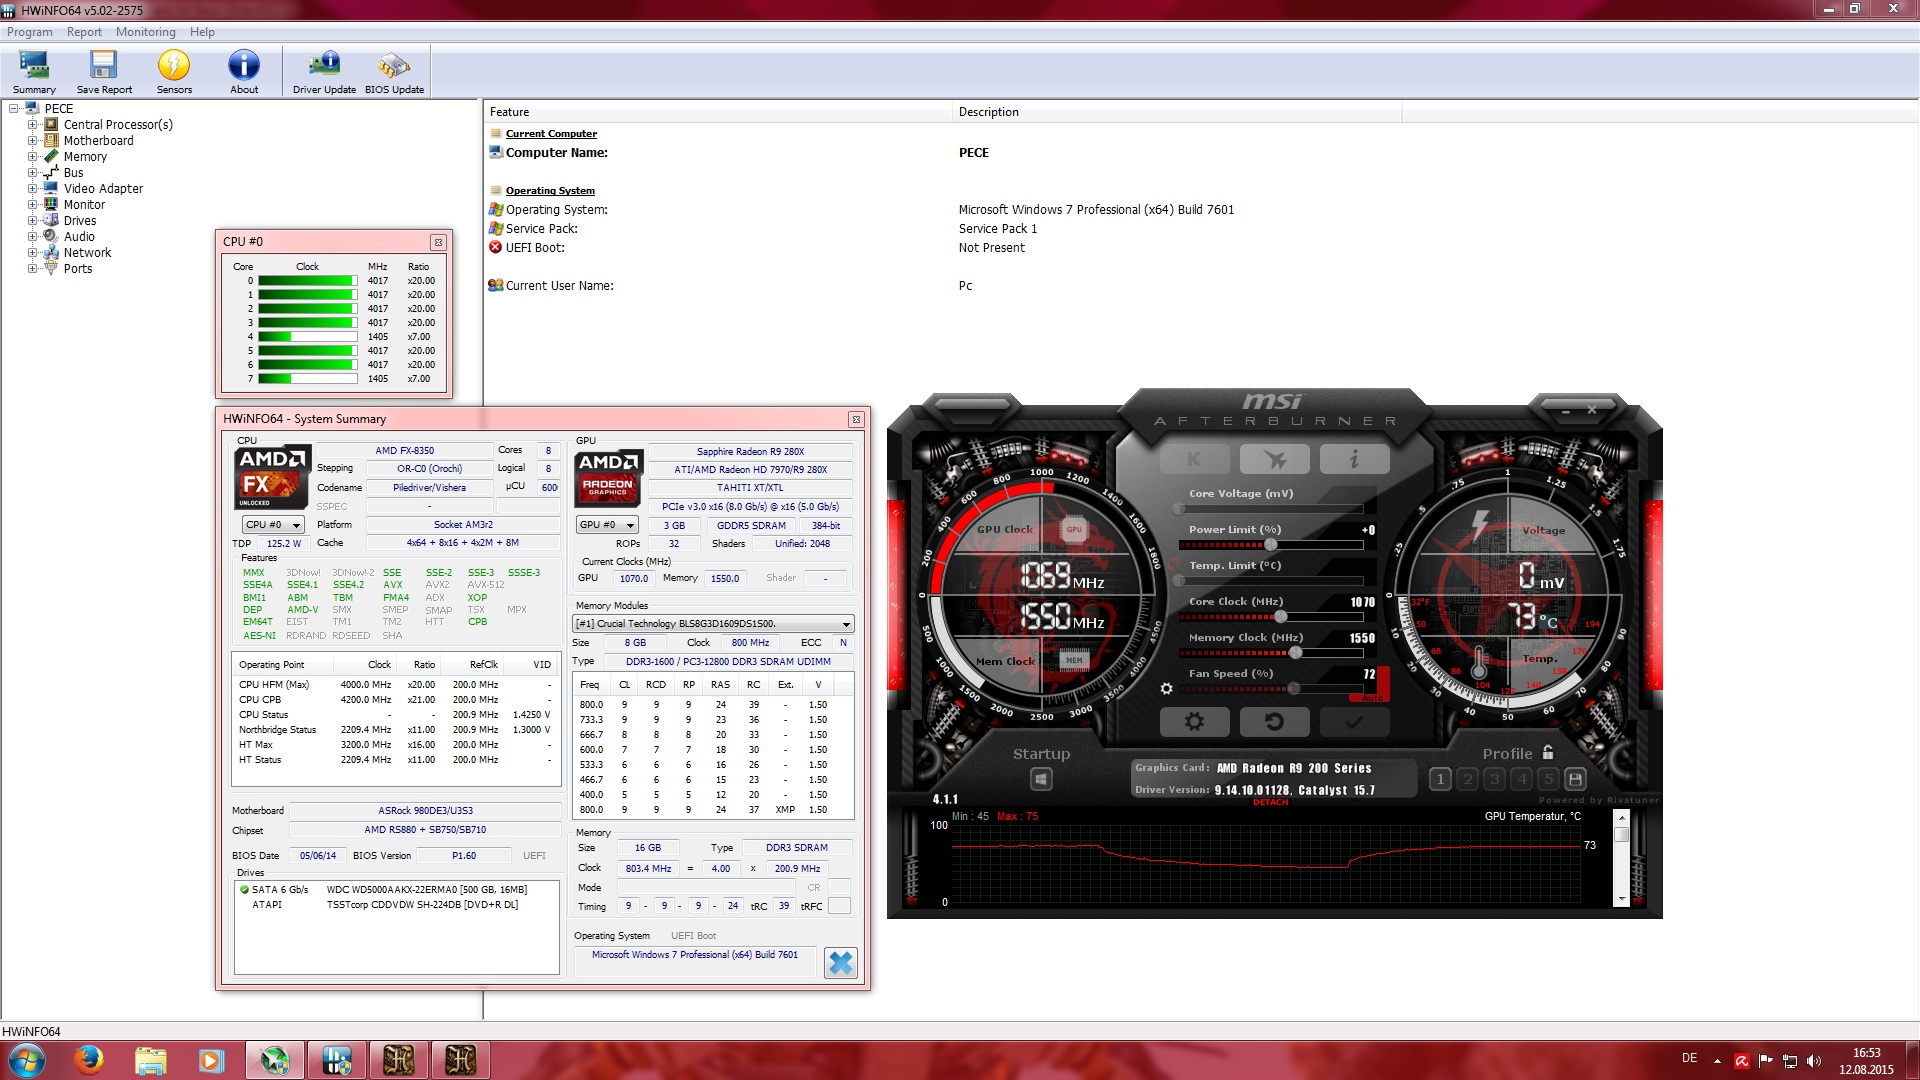Toggle the fan speed Auto button
The height and width of the screenshot is (1080, 1920).
point(1373,697)
